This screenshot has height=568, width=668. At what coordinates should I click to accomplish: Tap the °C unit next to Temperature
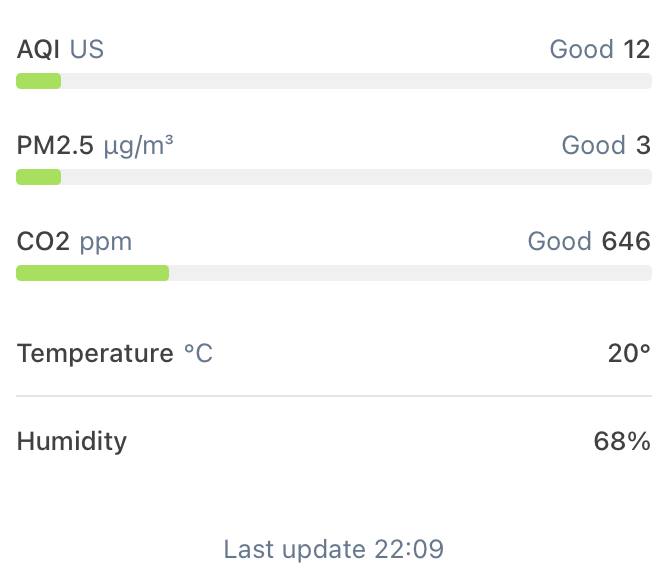pos(198,353)
